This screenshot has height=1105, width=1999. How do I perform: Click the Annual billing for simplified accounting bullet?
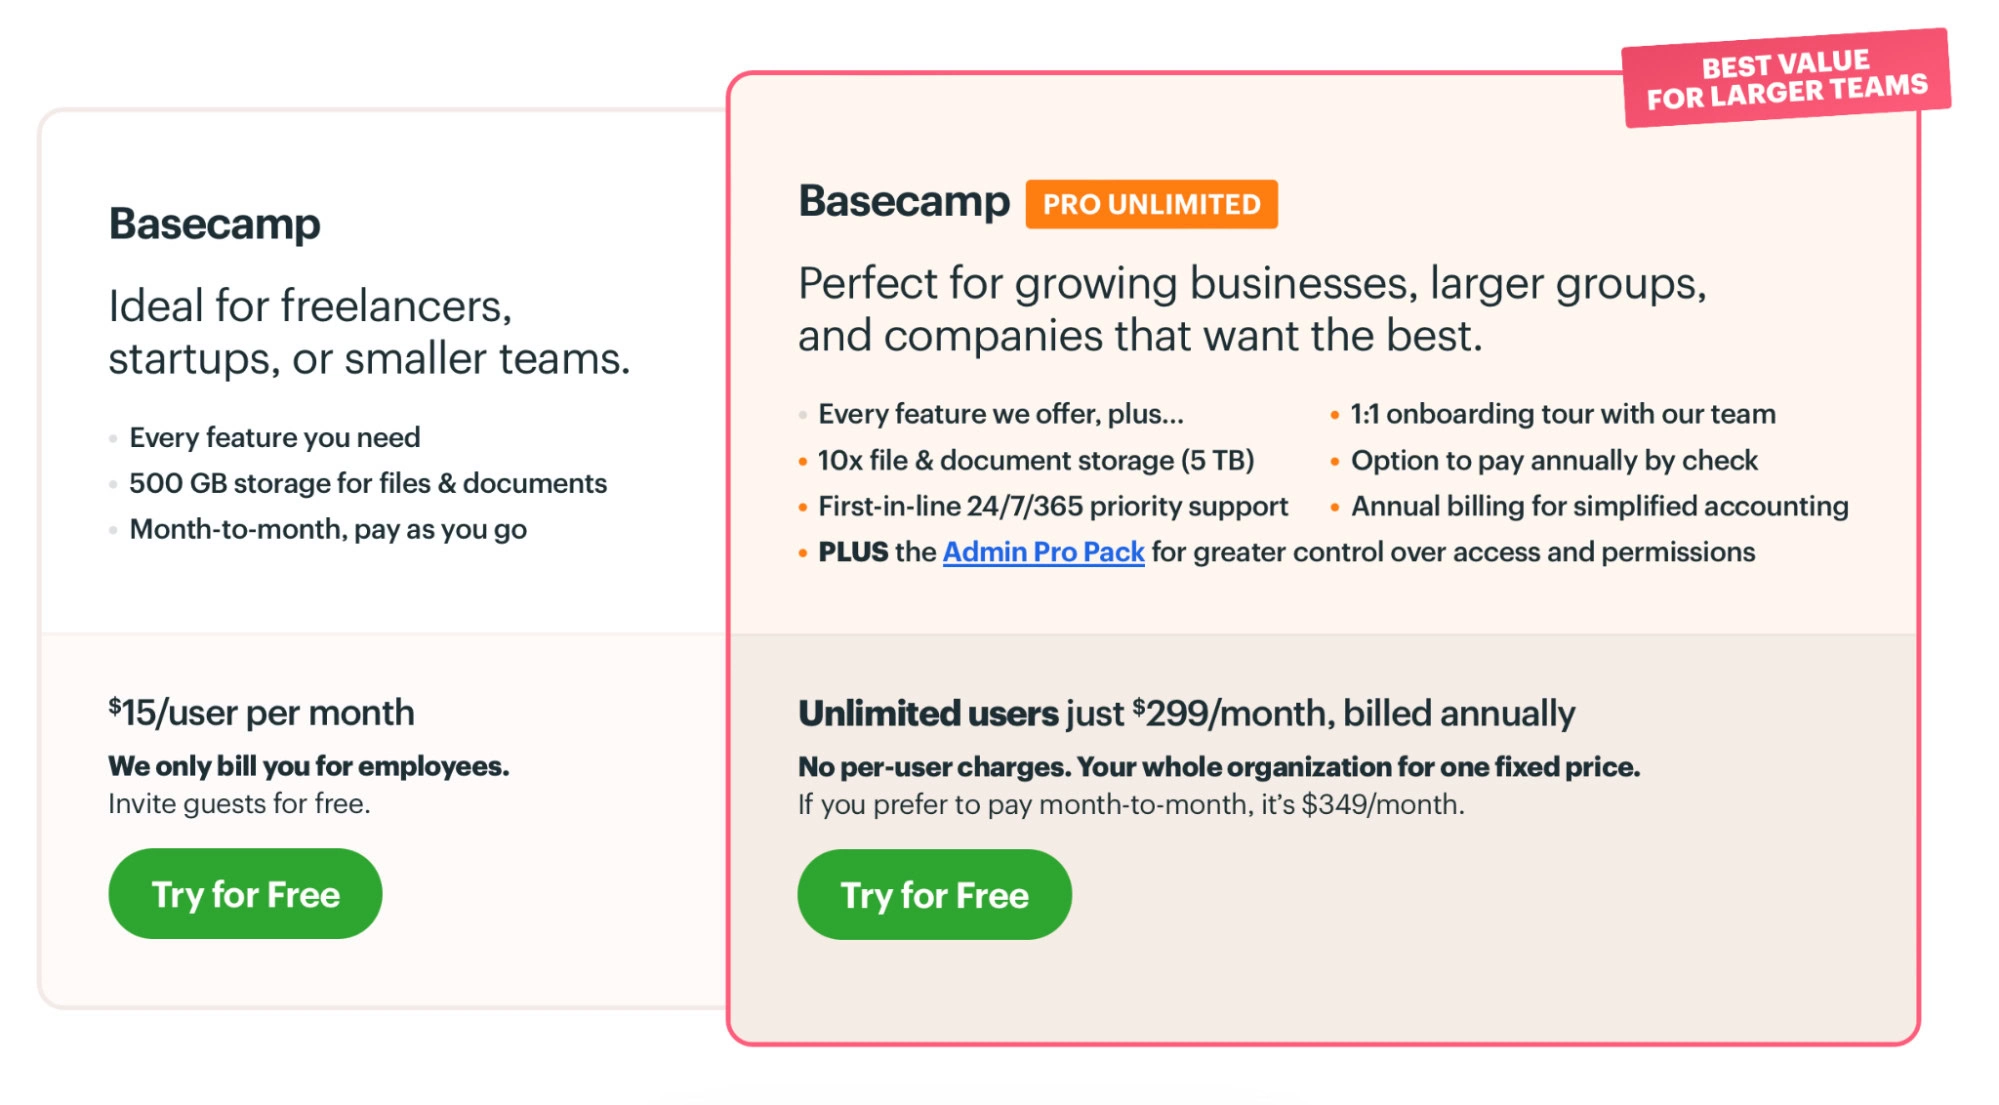pyautogui.click(x=1599, y=506)
